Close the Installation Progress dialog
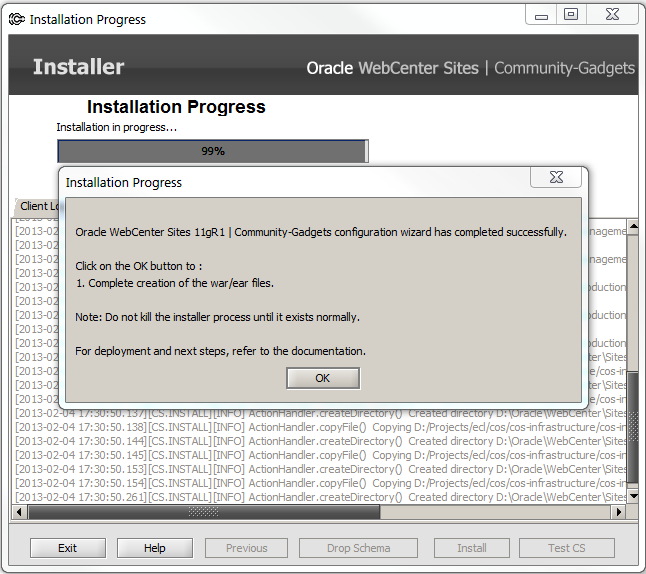Image resolution: width=646 pixels, height=574 pixels. tap(556, 177)
